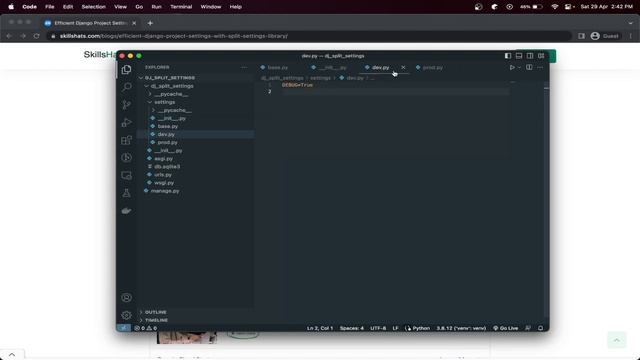Open the Selection menu
Viewport: 640px width, 360px height.
93,7
